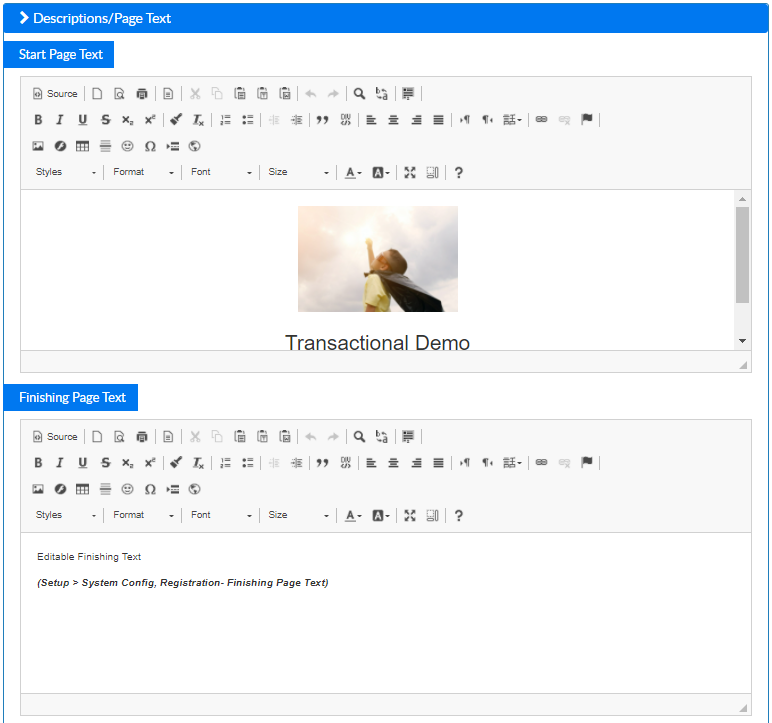Viewport: 772px width, 723px height.
Task: Center align text in Start Page editor
Action: [x=393, y=120]
